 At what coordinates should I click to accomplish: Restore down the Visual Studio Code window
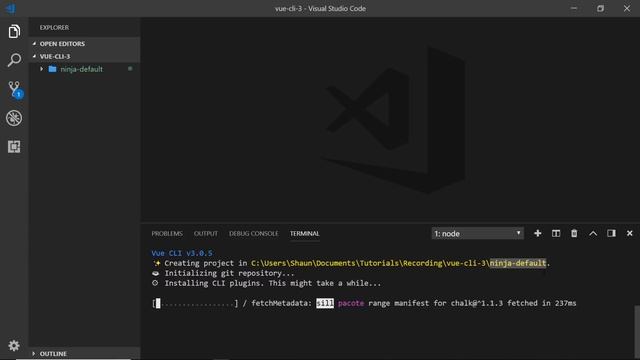pos(600,8)
